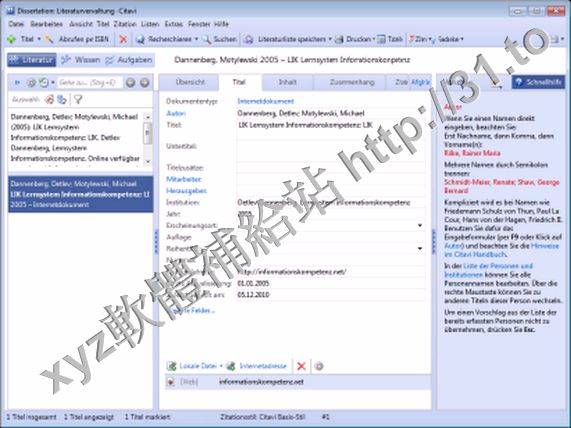571x428 pixels.
Task: Switch to the Aufgaben workspace
Action: [129, 60]
